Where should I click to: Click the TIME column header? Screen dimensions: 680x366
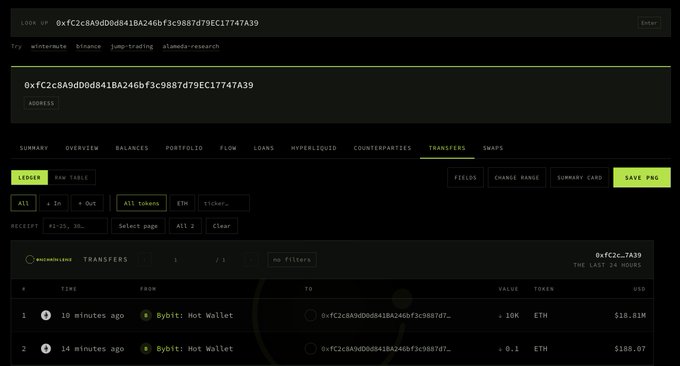coord(69,289)
